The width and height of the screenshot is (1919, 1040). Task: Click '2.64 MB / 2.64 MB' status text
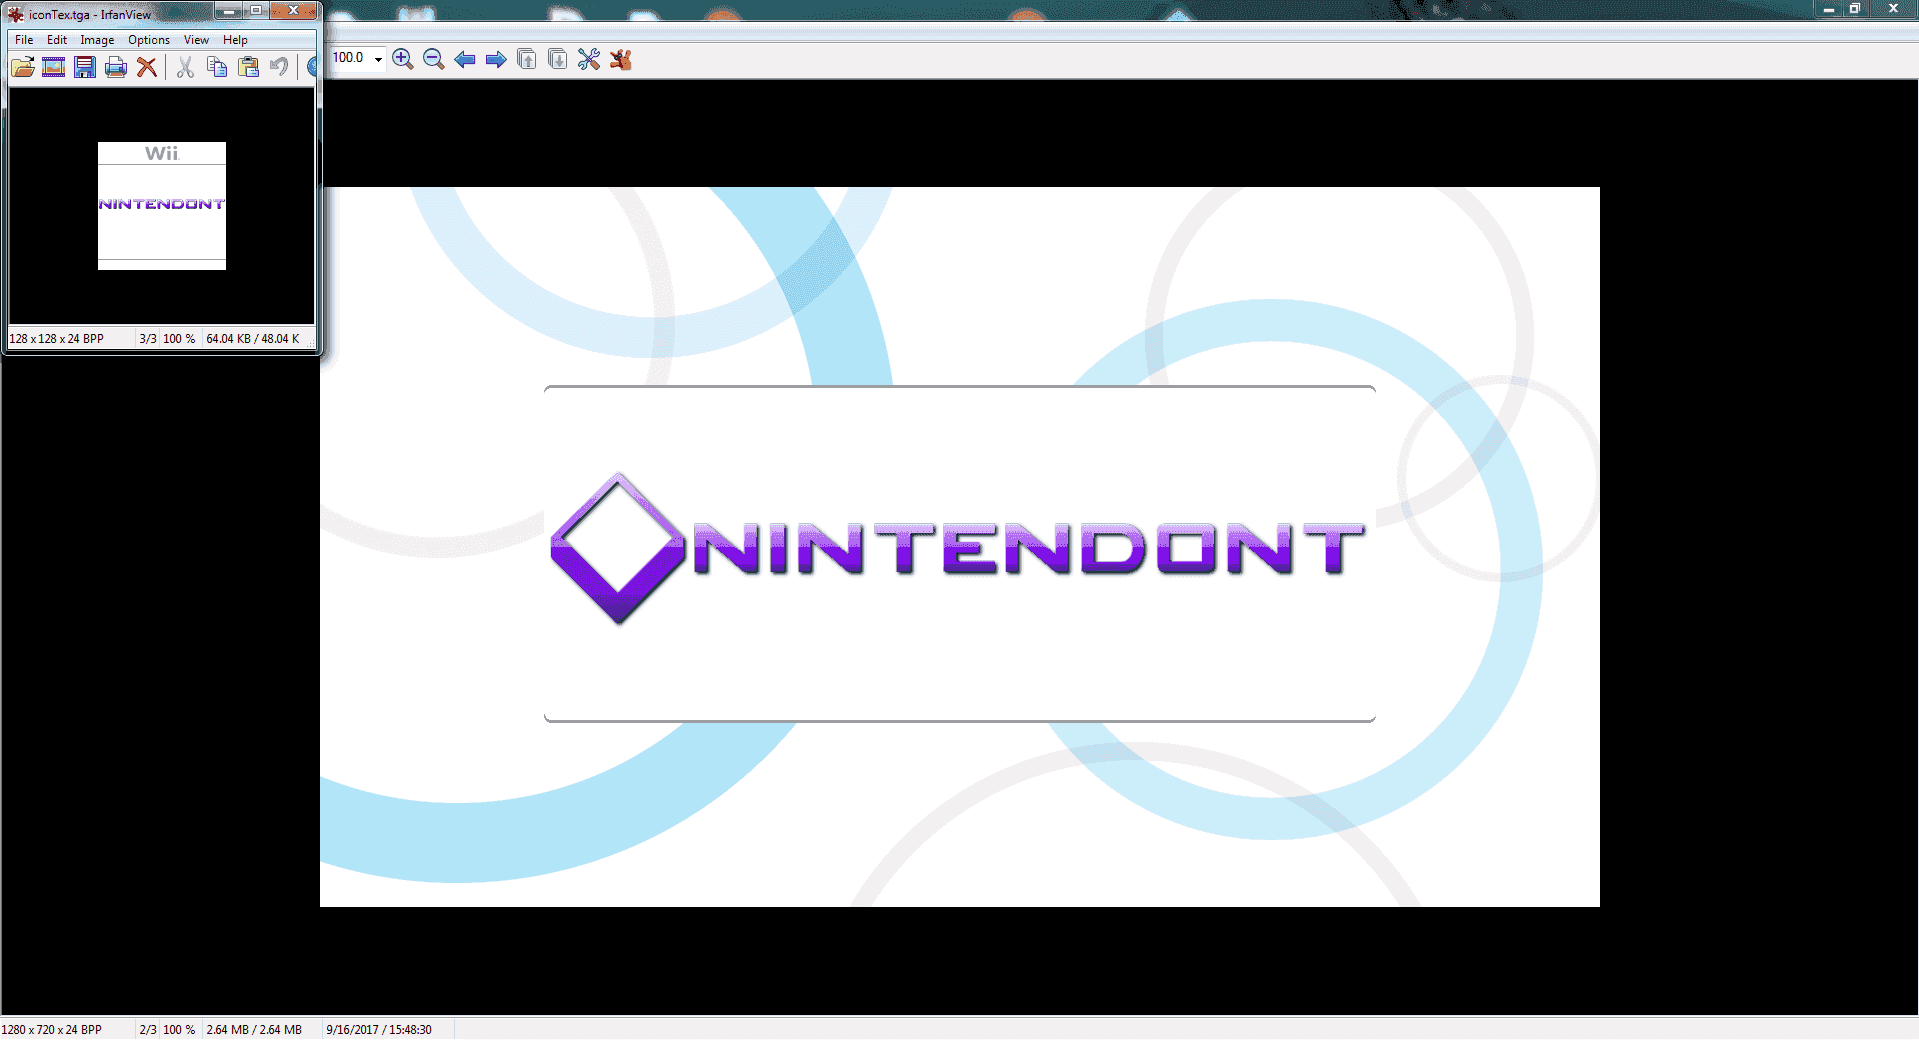[254, 1030]
